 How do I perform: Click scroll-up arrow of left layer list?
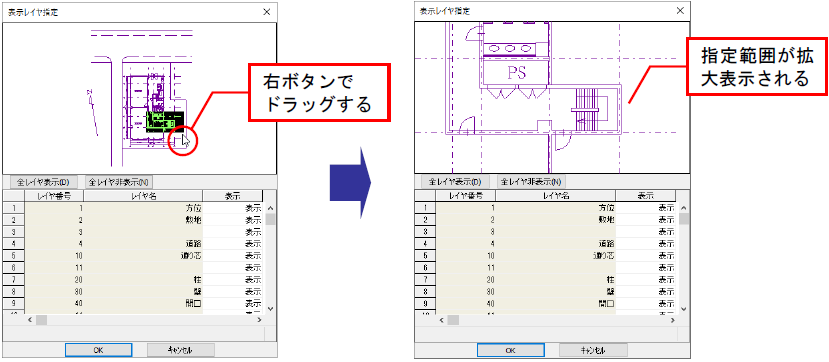[x=271, y=208]
